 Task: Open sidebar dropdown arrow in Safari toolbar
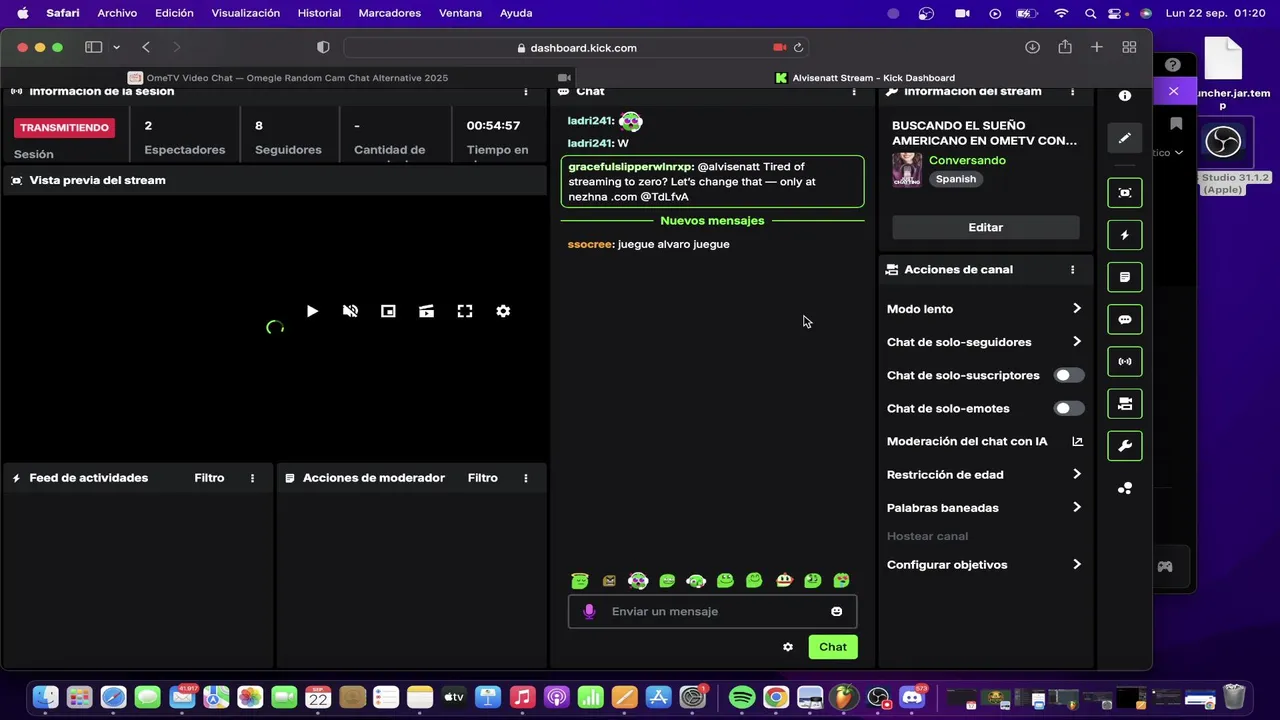116,47
